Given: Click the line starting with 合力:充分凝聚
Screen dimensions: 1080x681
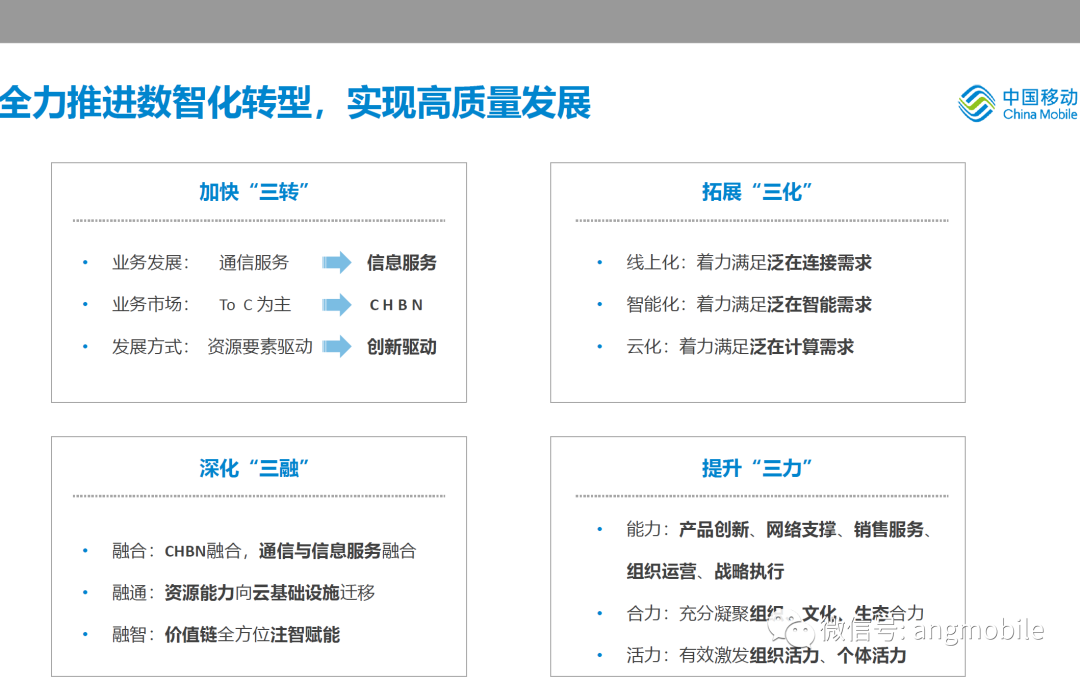Looking at the screenshot, I should 775,613.
